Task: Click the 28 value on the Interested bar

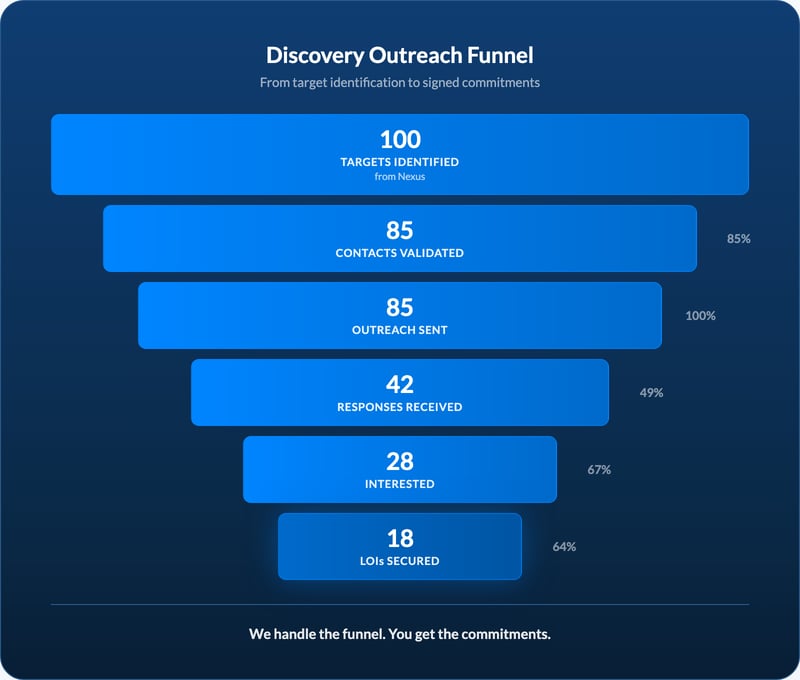Action: (x=400, y=459)
